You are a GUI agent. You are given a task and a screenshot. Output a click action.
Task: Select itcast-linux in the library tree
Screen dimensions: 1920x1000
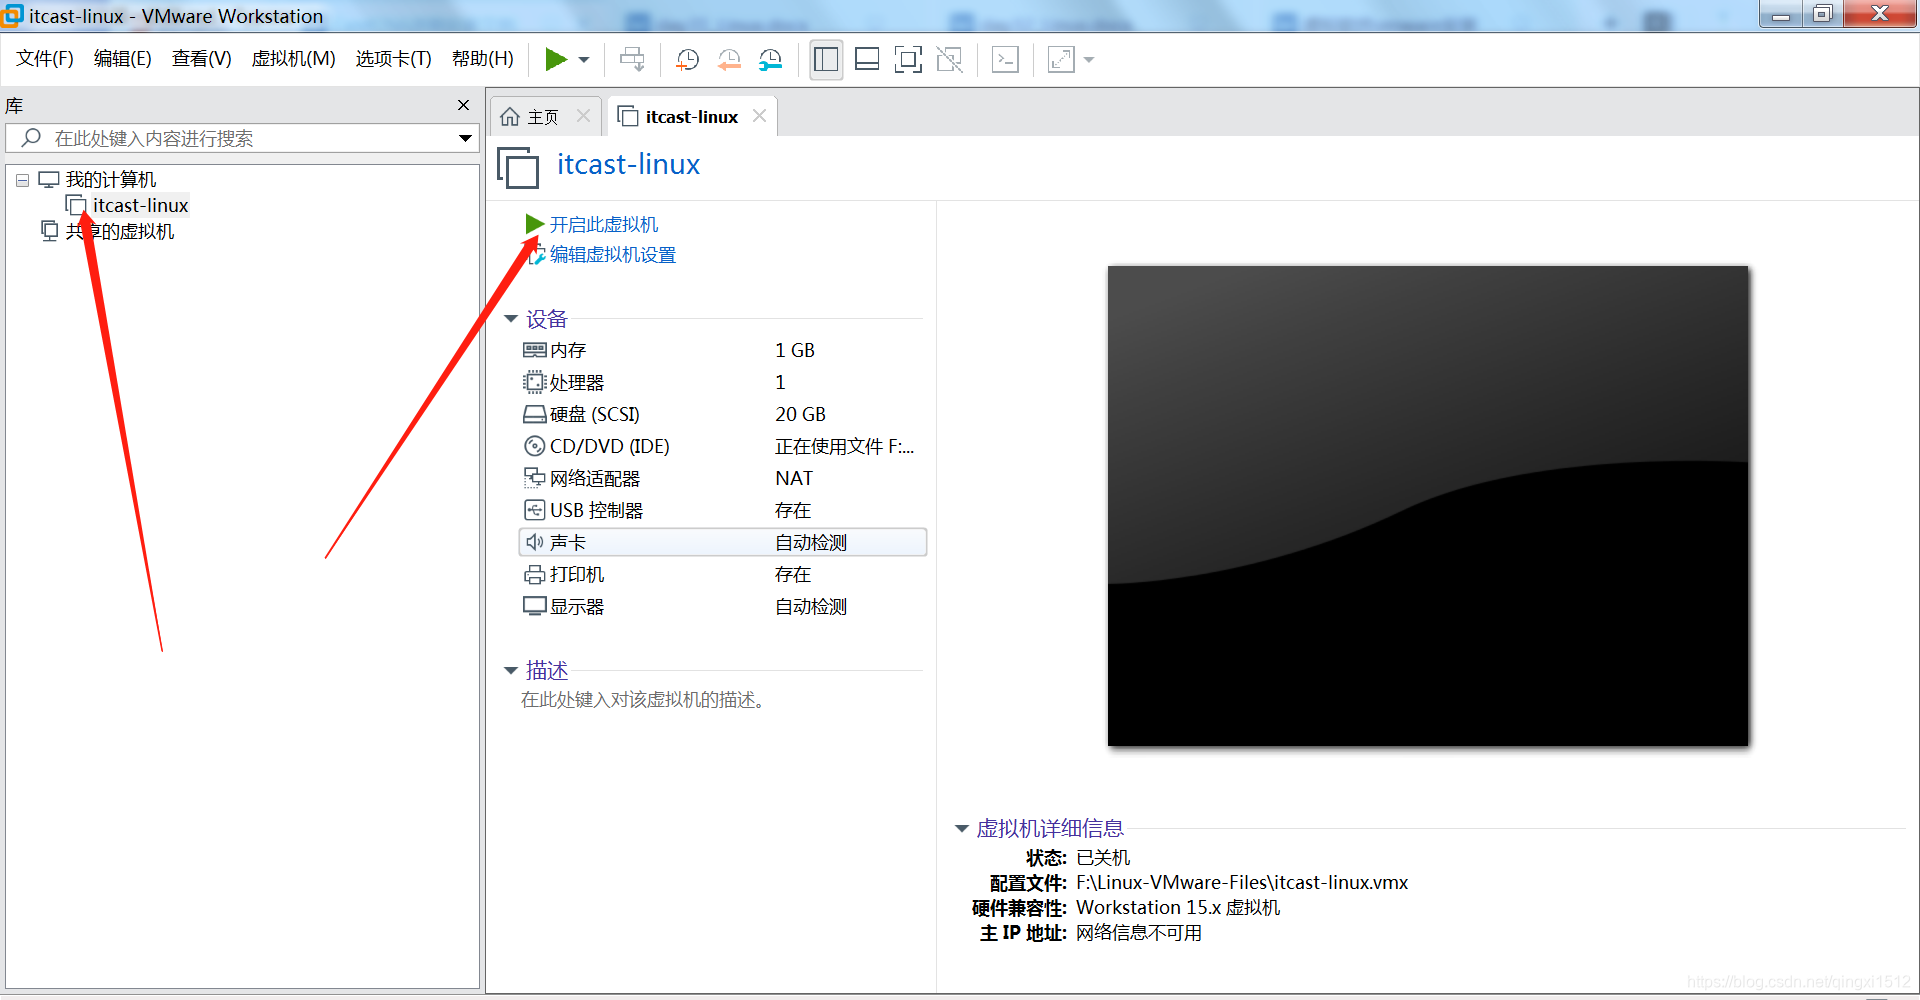tap(140, 205)
